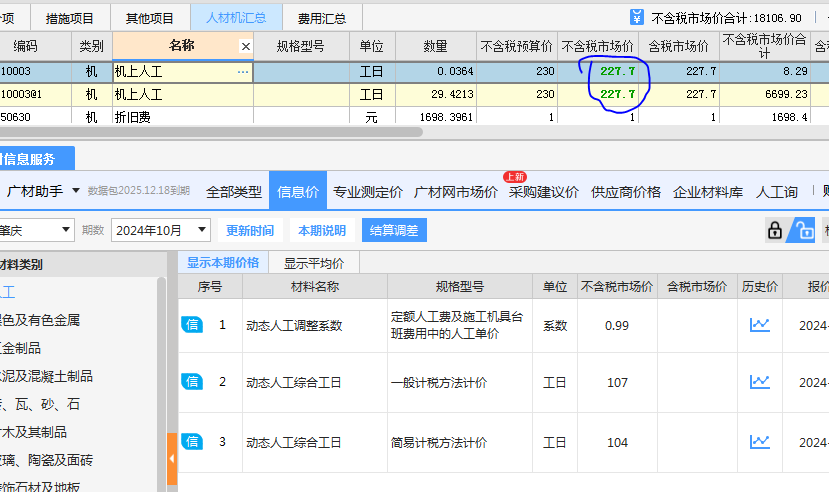Click the blue unlocked lock icon
The image size is (829, 492).
[804, 230]
